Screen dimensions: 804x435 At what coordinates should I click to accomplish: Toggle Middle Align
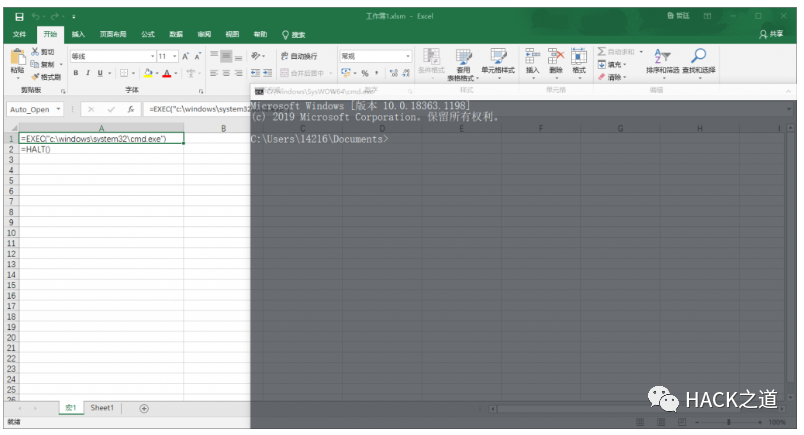[x=226, y=55]
